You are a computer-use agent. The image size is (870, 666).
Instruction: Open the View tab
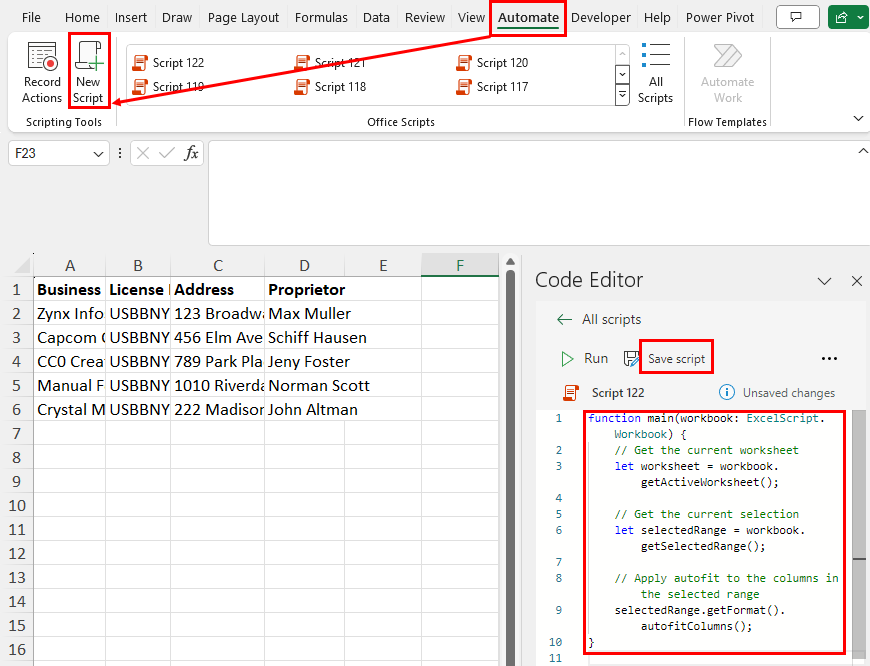tap(471, 18)
